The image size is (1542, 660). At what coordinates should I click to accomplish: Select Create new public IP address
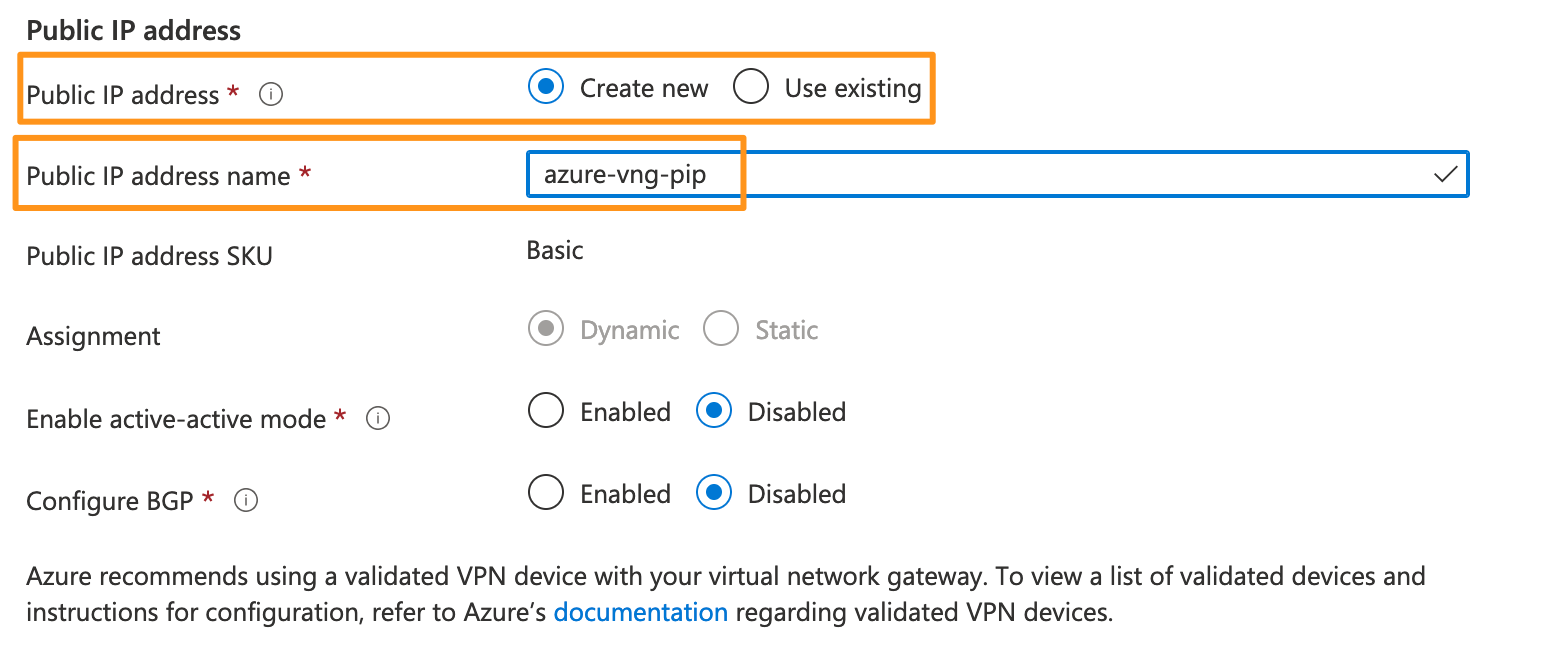pos(546,88)
